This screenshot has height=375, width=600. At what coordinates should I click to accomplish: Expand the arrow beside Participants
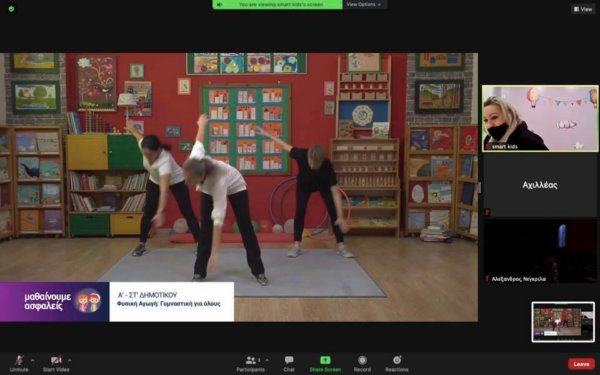(267, 360)
